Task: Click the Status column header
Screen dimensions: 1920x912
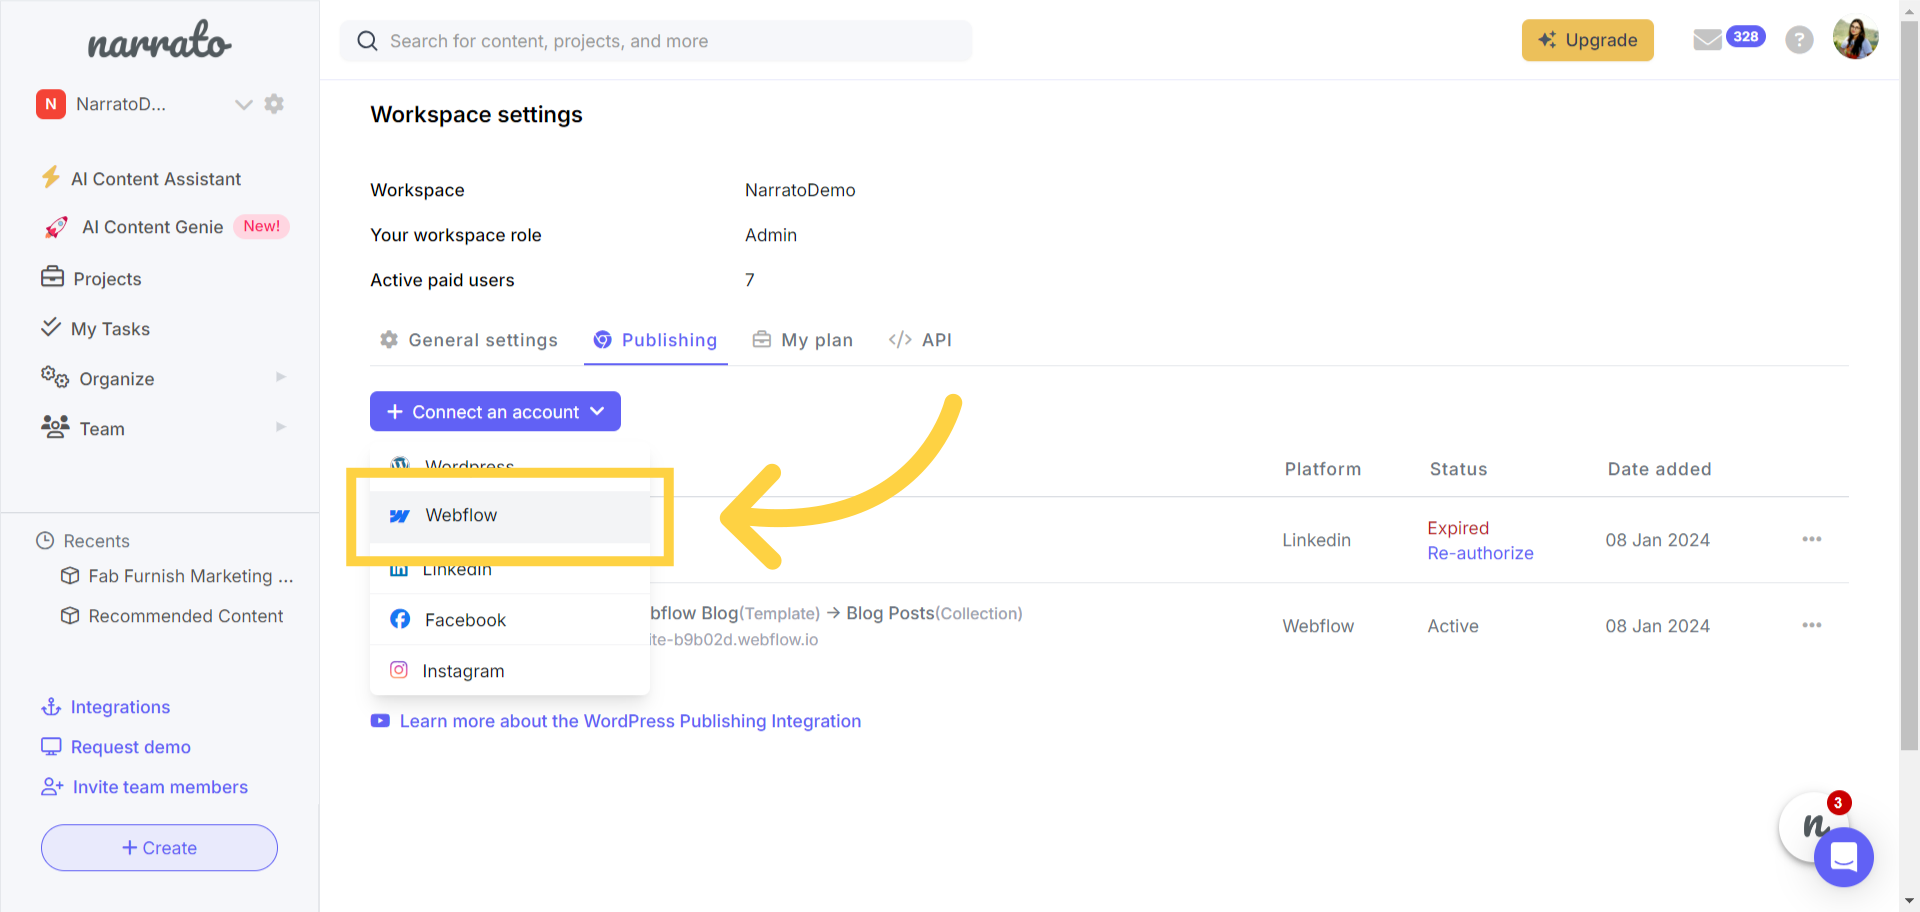Action: click(1458, 469)
